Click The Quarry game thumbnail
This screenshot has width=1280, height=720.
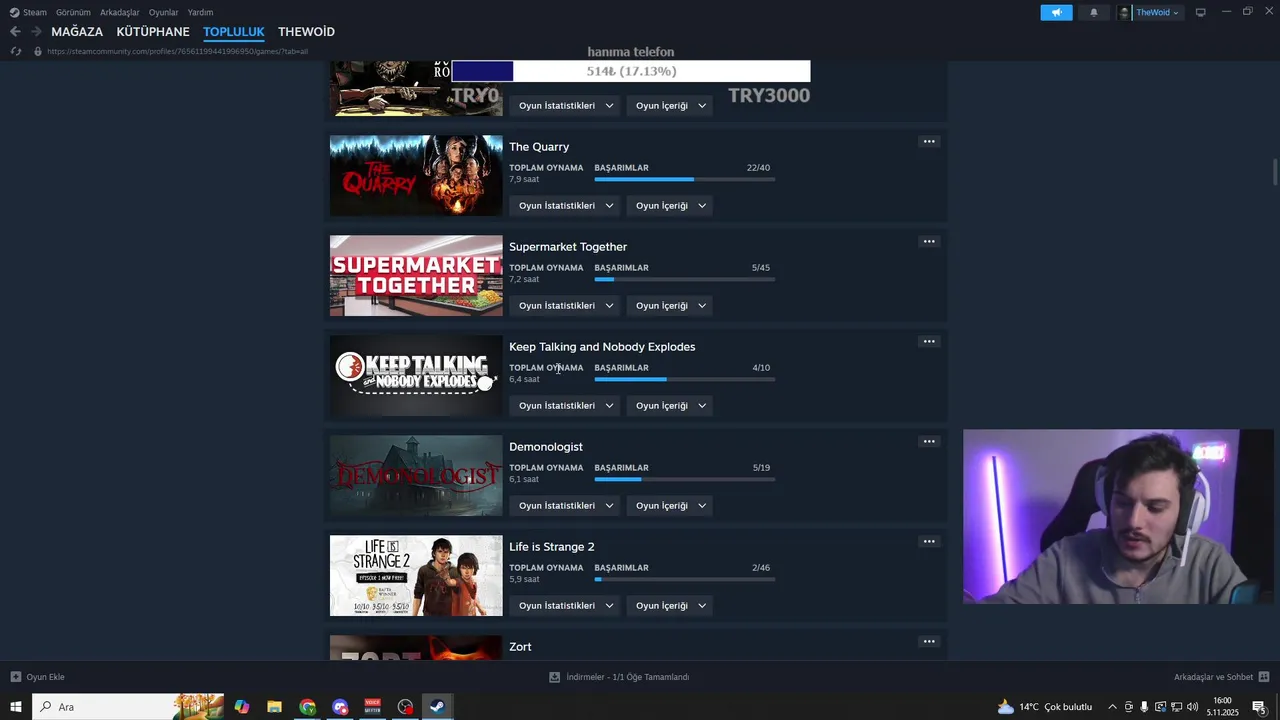pos(416,175)
